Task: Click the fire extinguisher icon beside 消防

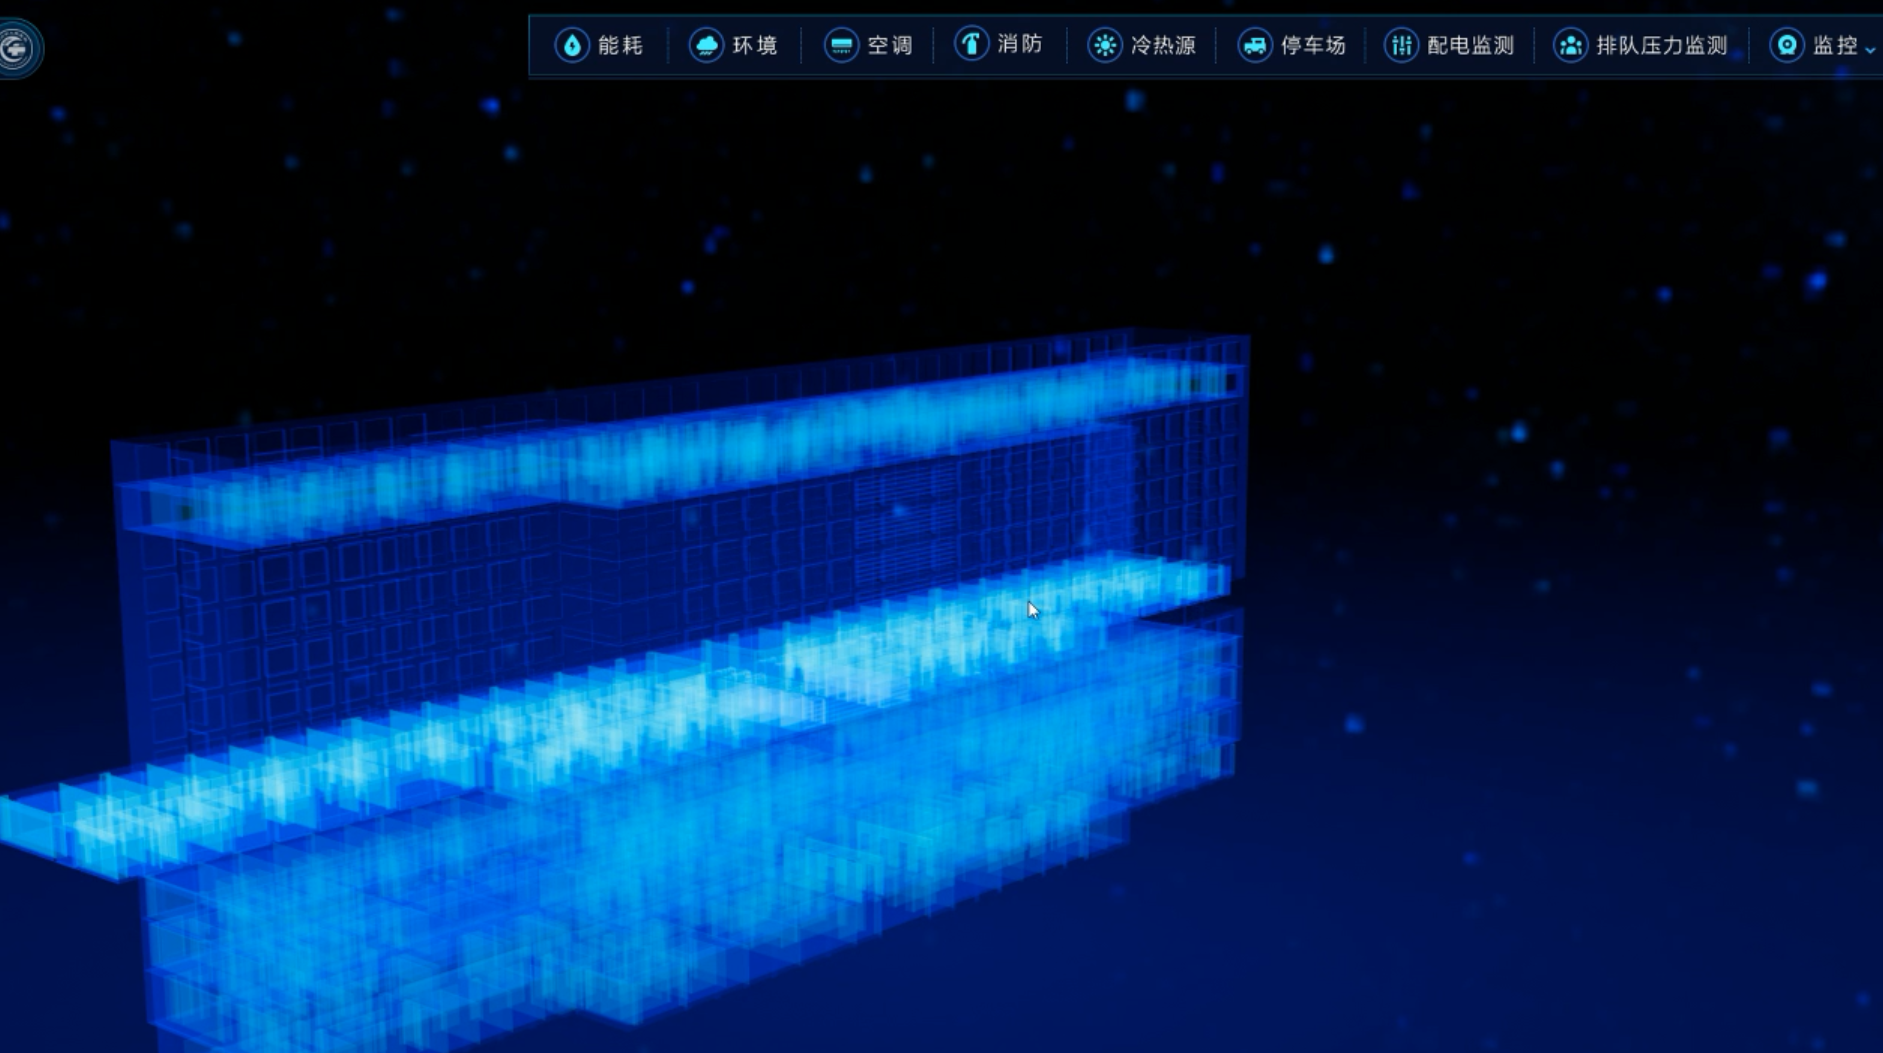Action: click(971, 44)
